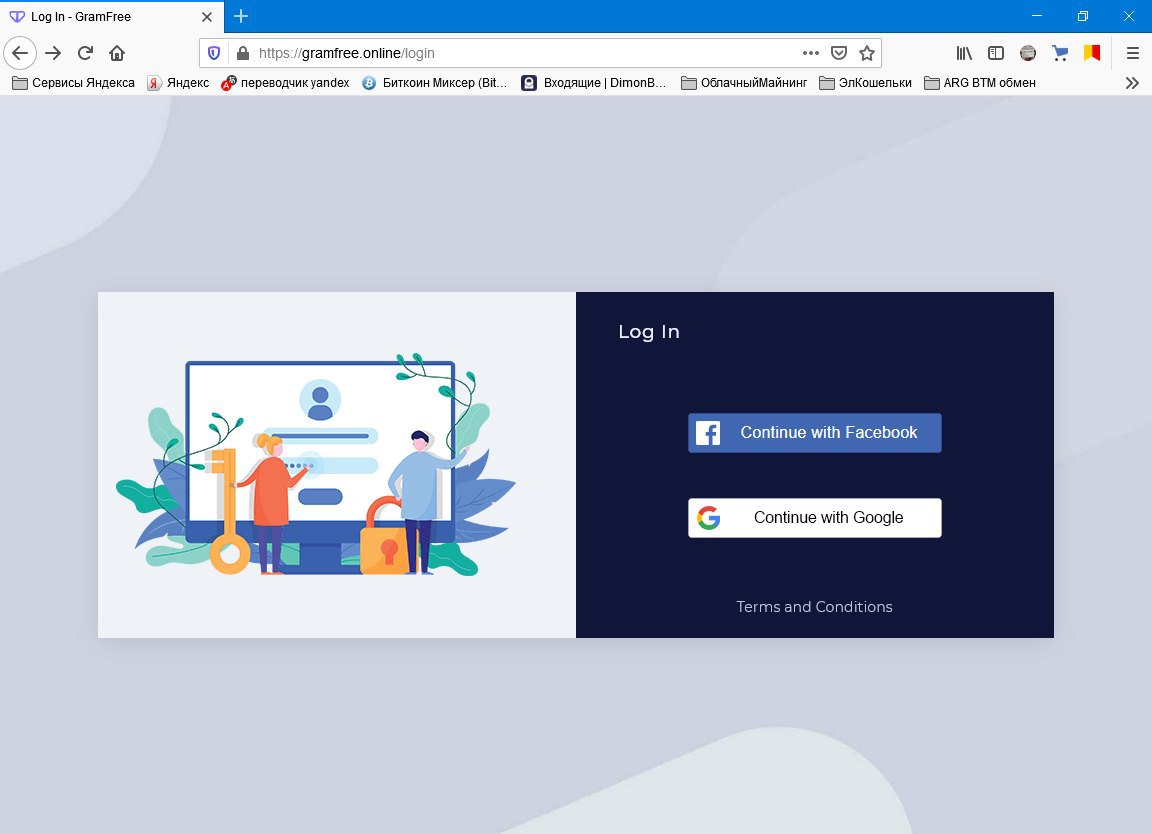Screen dimensions: 1152x834
Task: Toggle the sidebars icon
Action: (x=996, y=53)
